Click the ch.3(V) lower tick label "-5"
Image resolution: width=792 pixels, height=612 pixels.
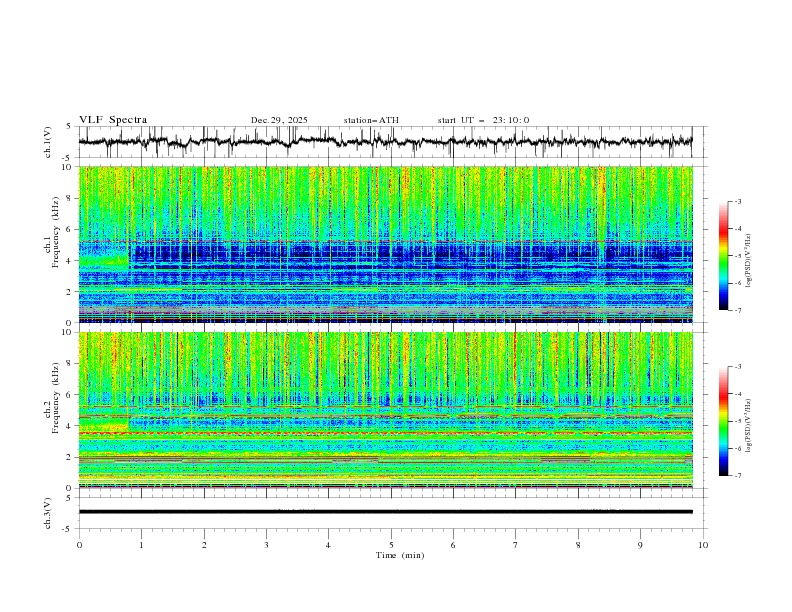[67, 529]
